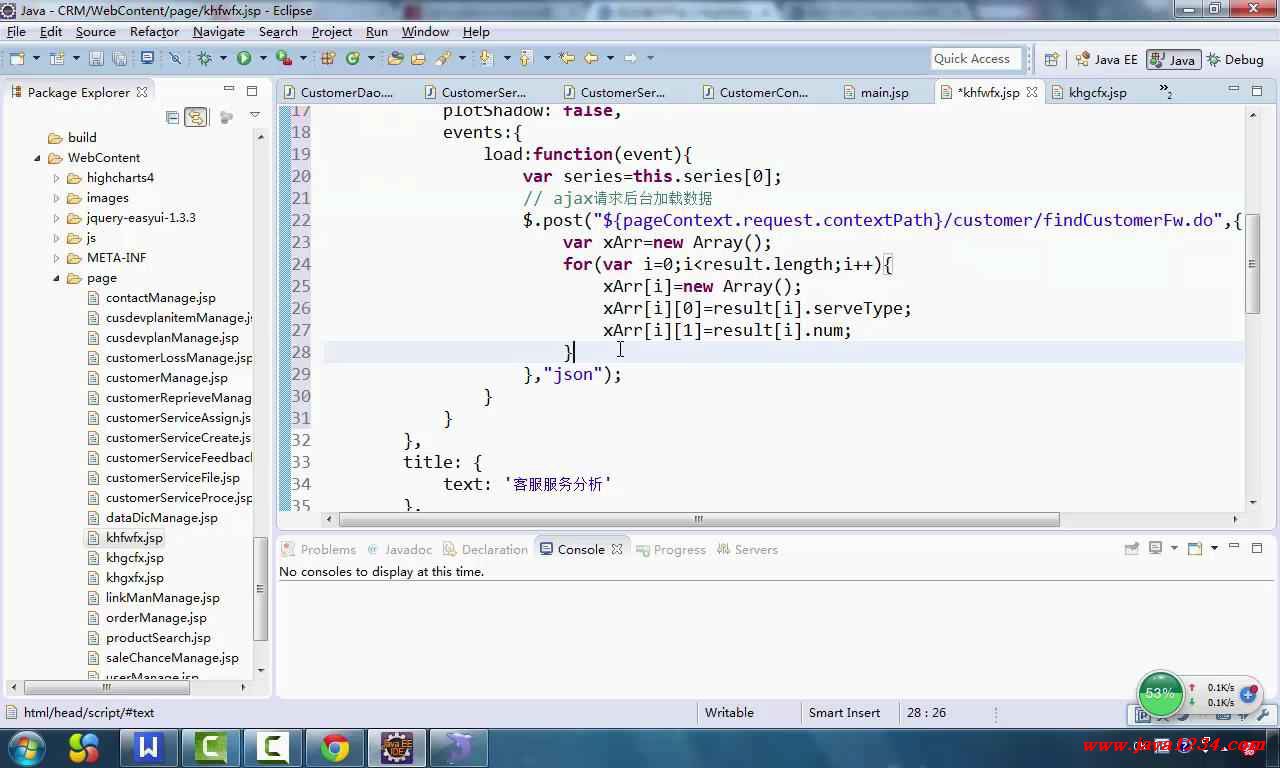Open the Javadoc view tab
1280x768 pixels.
point(400,549)
